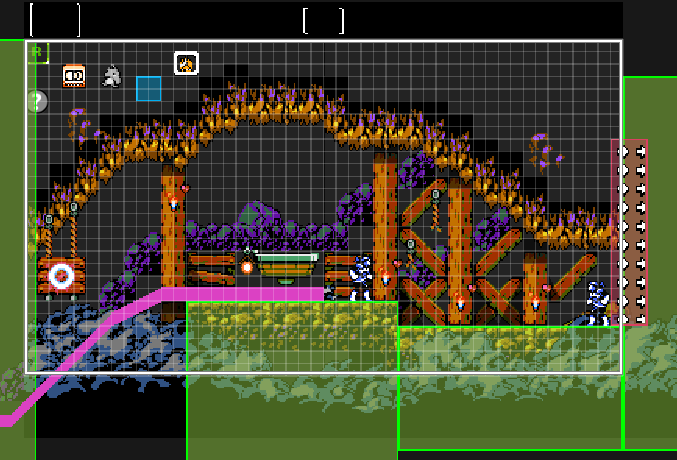Click the bracketed field at top center
The width and height of the screenshot is (677, 460).
(x=324, y=20)
